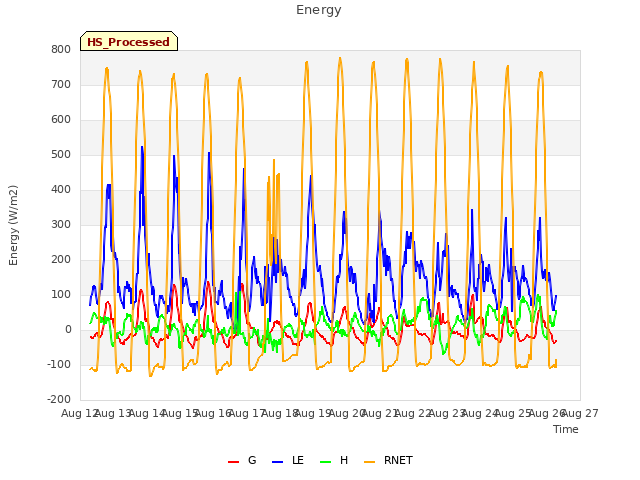
Task: Click the Aug 27 x-axis date label
Action: coord(580,414)
